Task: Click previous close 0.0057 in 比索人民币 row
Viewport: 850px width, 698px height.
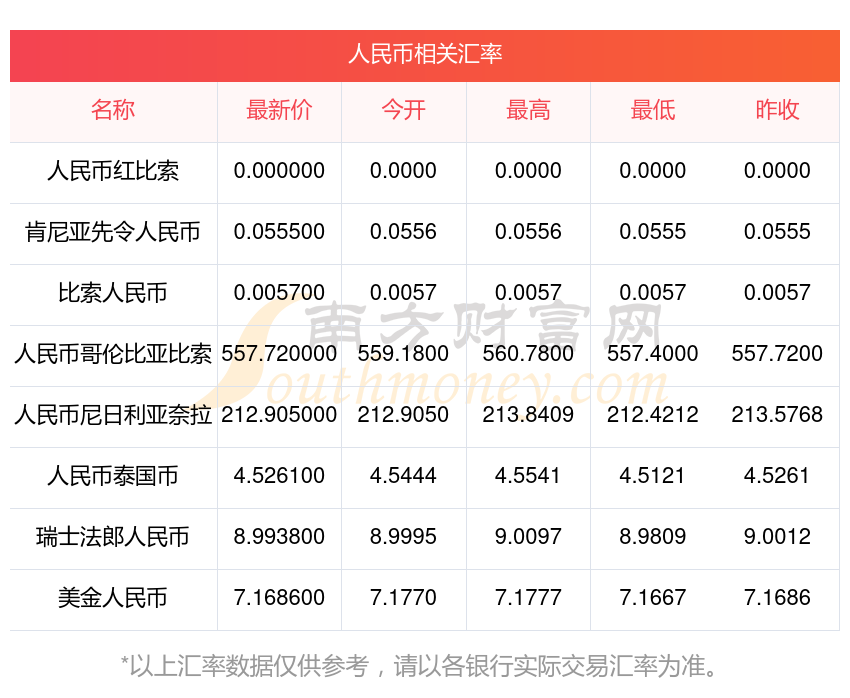Action: (x=777, y=293)
